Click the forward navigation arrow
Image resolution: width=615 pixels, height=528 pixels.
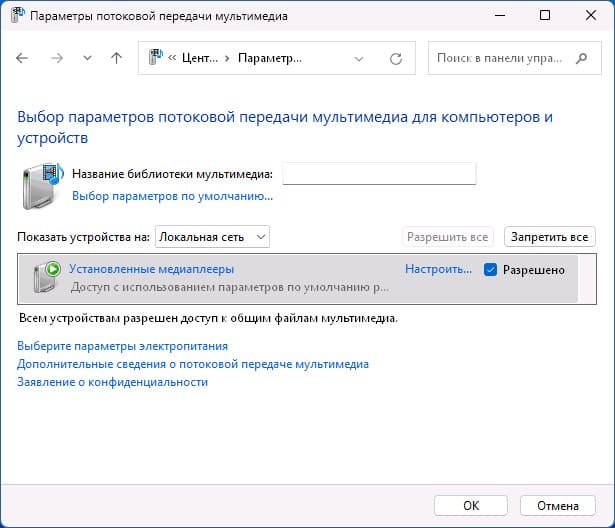pyautogui.click(x=57, y=58)
